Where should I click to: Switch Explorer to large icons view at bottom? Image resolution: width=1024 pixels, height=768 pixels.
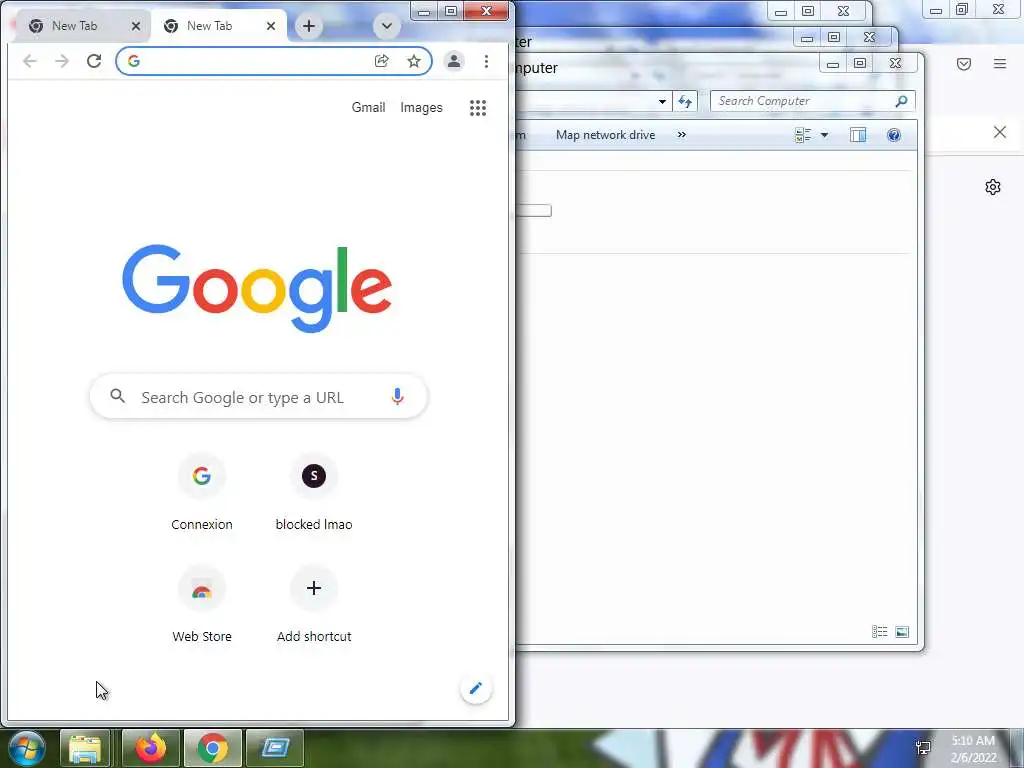pyautogui.click(x=902, y=632)
